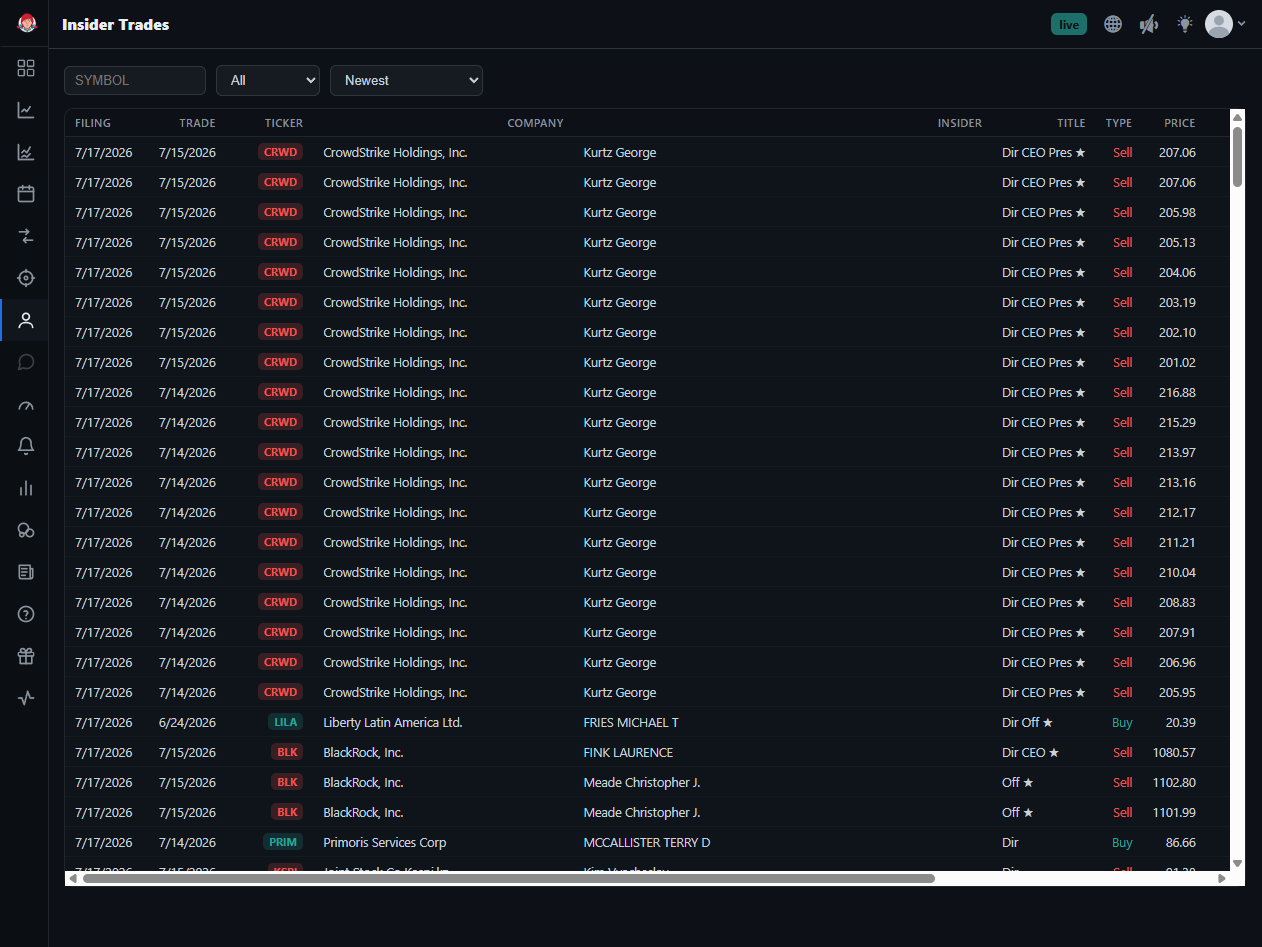This screenshot has height=947, width=1262.
Task: Click trade date 6/24/2026
Action: coord(187,722)
